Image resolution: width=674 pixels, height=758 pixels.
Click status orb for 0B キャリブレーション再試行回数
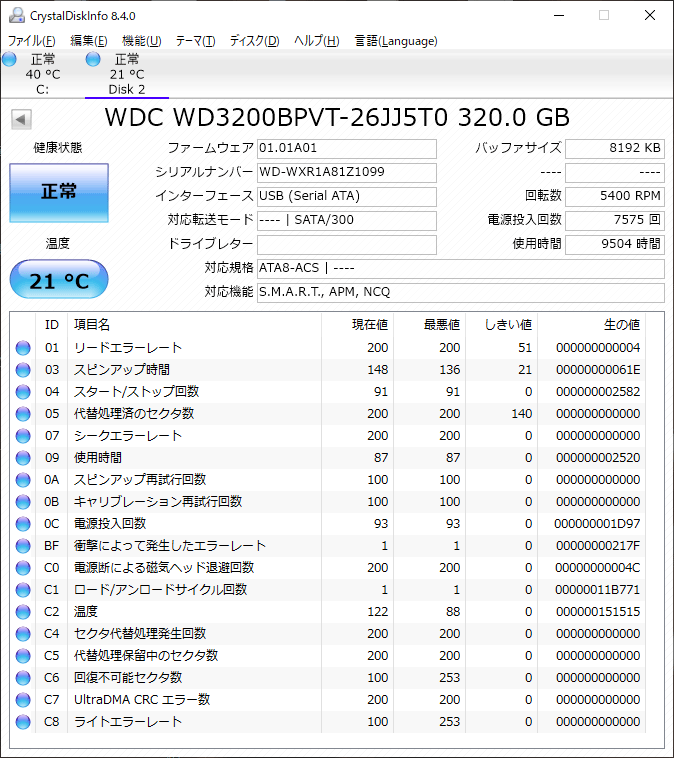(23, 502)
